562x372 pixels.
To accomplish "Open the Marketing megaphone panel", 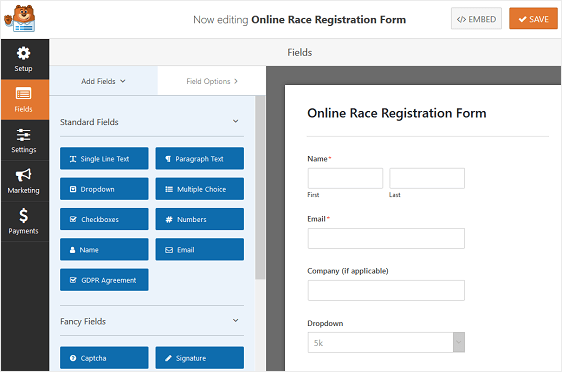I will (x=24, y=181).
